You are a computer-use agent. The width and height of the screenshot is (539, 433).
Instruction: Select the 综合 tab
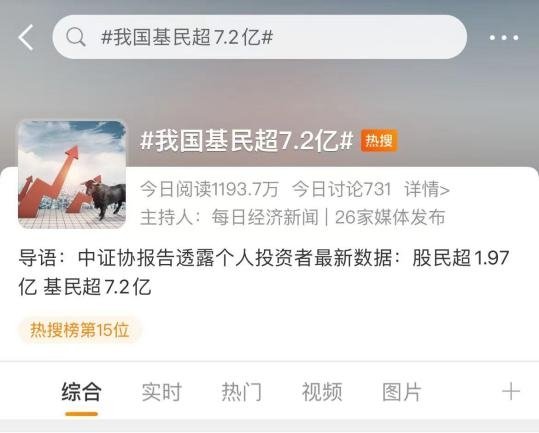81,392
